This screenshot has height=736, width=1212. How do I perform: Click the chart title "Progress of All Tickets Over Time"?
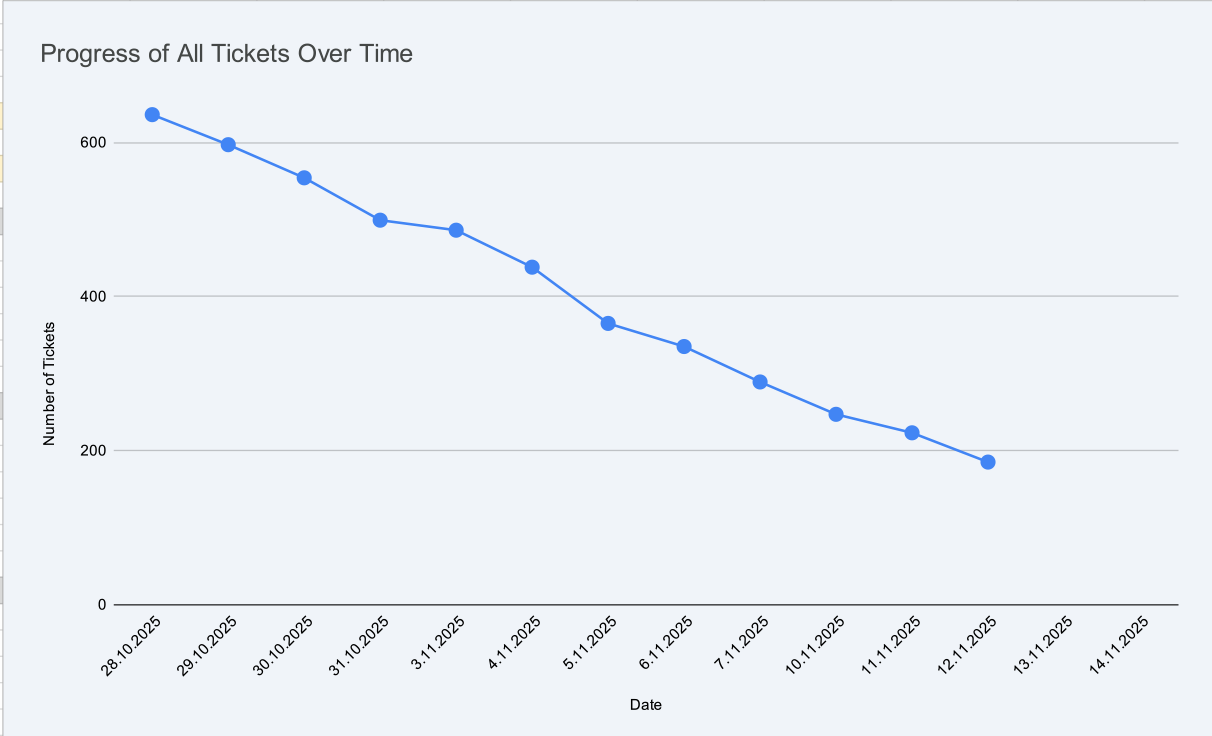pyautogui.click(x=226, y=54)
